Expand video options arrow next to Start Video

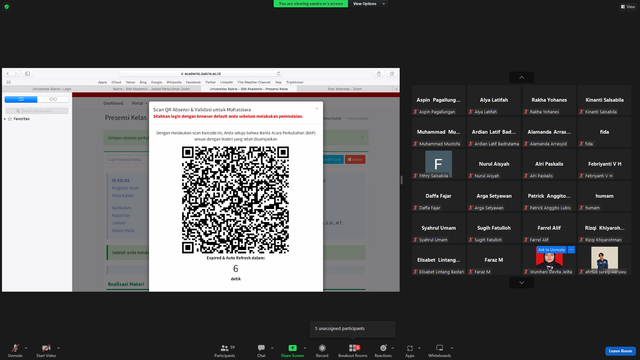point(58,348)
